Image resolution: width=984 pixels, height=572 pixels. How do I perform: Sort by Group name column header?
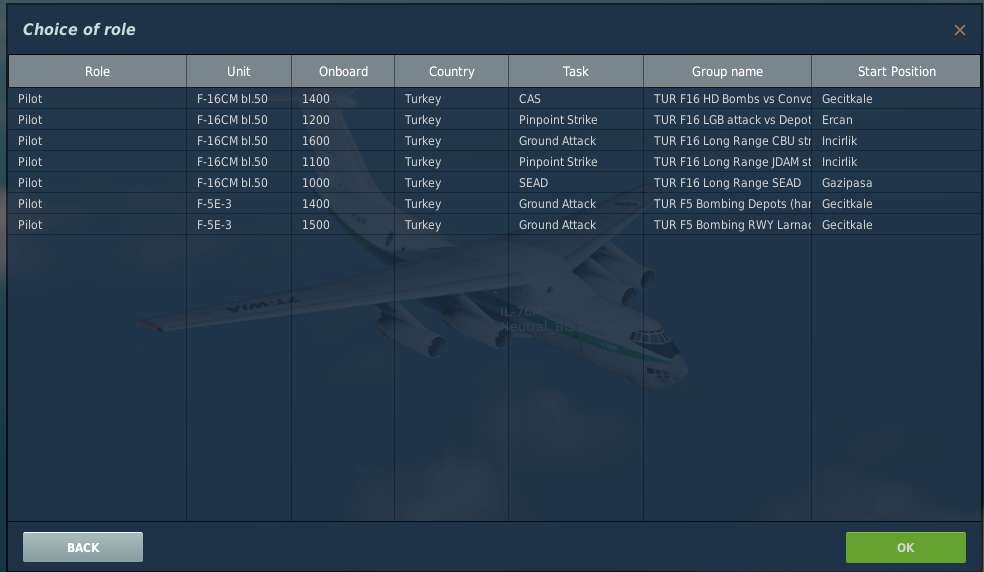[x=727, y=72]
